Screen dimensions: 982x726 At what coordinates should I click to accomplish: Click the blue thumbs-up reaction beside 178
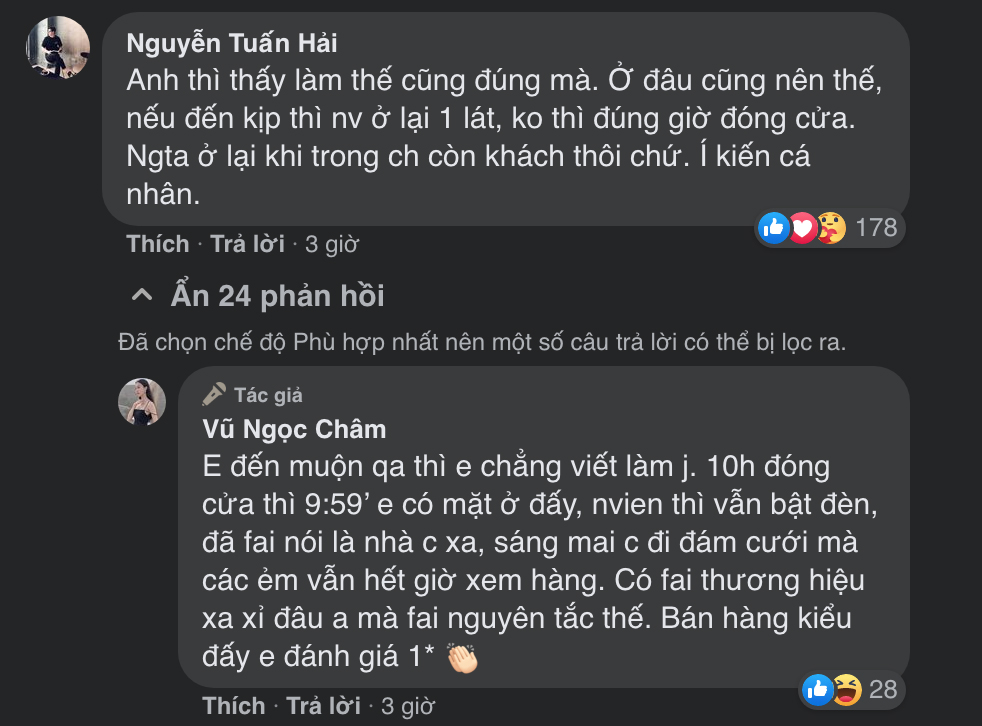[774, 228]
